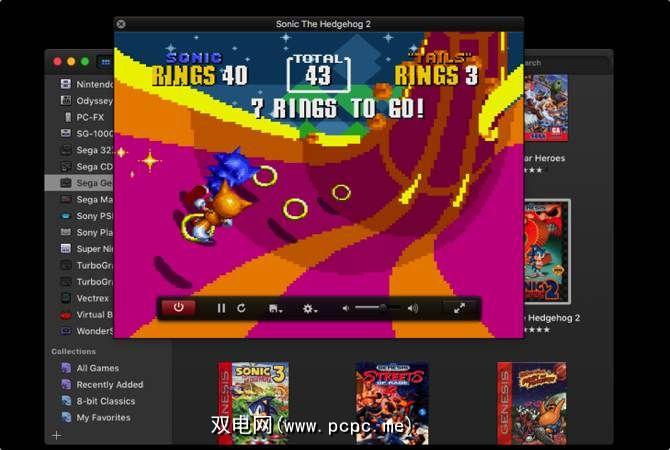The image size is (670, 450).
Task: Select Nintendo system icon in sidebar
Action: click(x=65, y=83)
